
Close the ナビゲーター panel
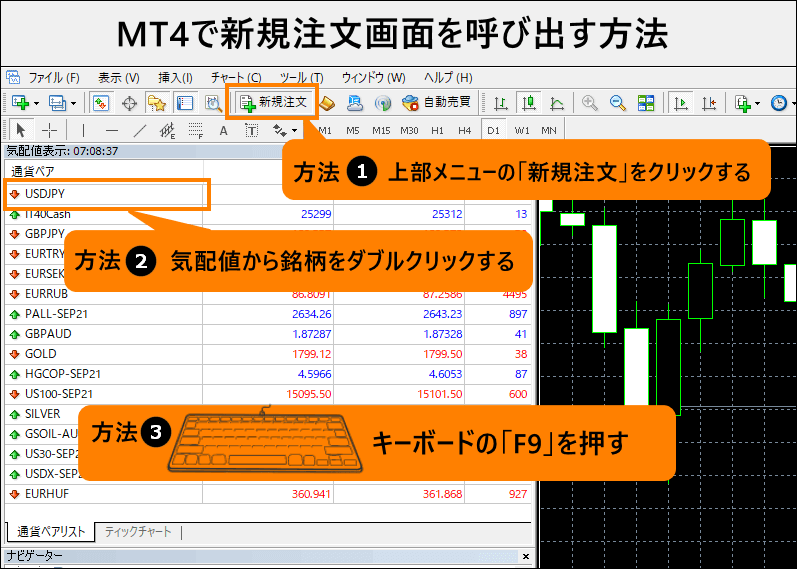point(526,556)
